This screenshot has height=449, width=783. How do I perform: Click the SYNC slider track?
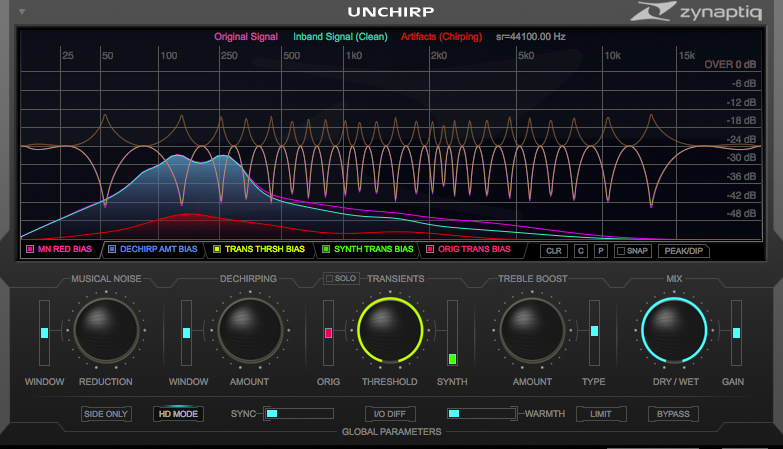[x=298, y=413]
